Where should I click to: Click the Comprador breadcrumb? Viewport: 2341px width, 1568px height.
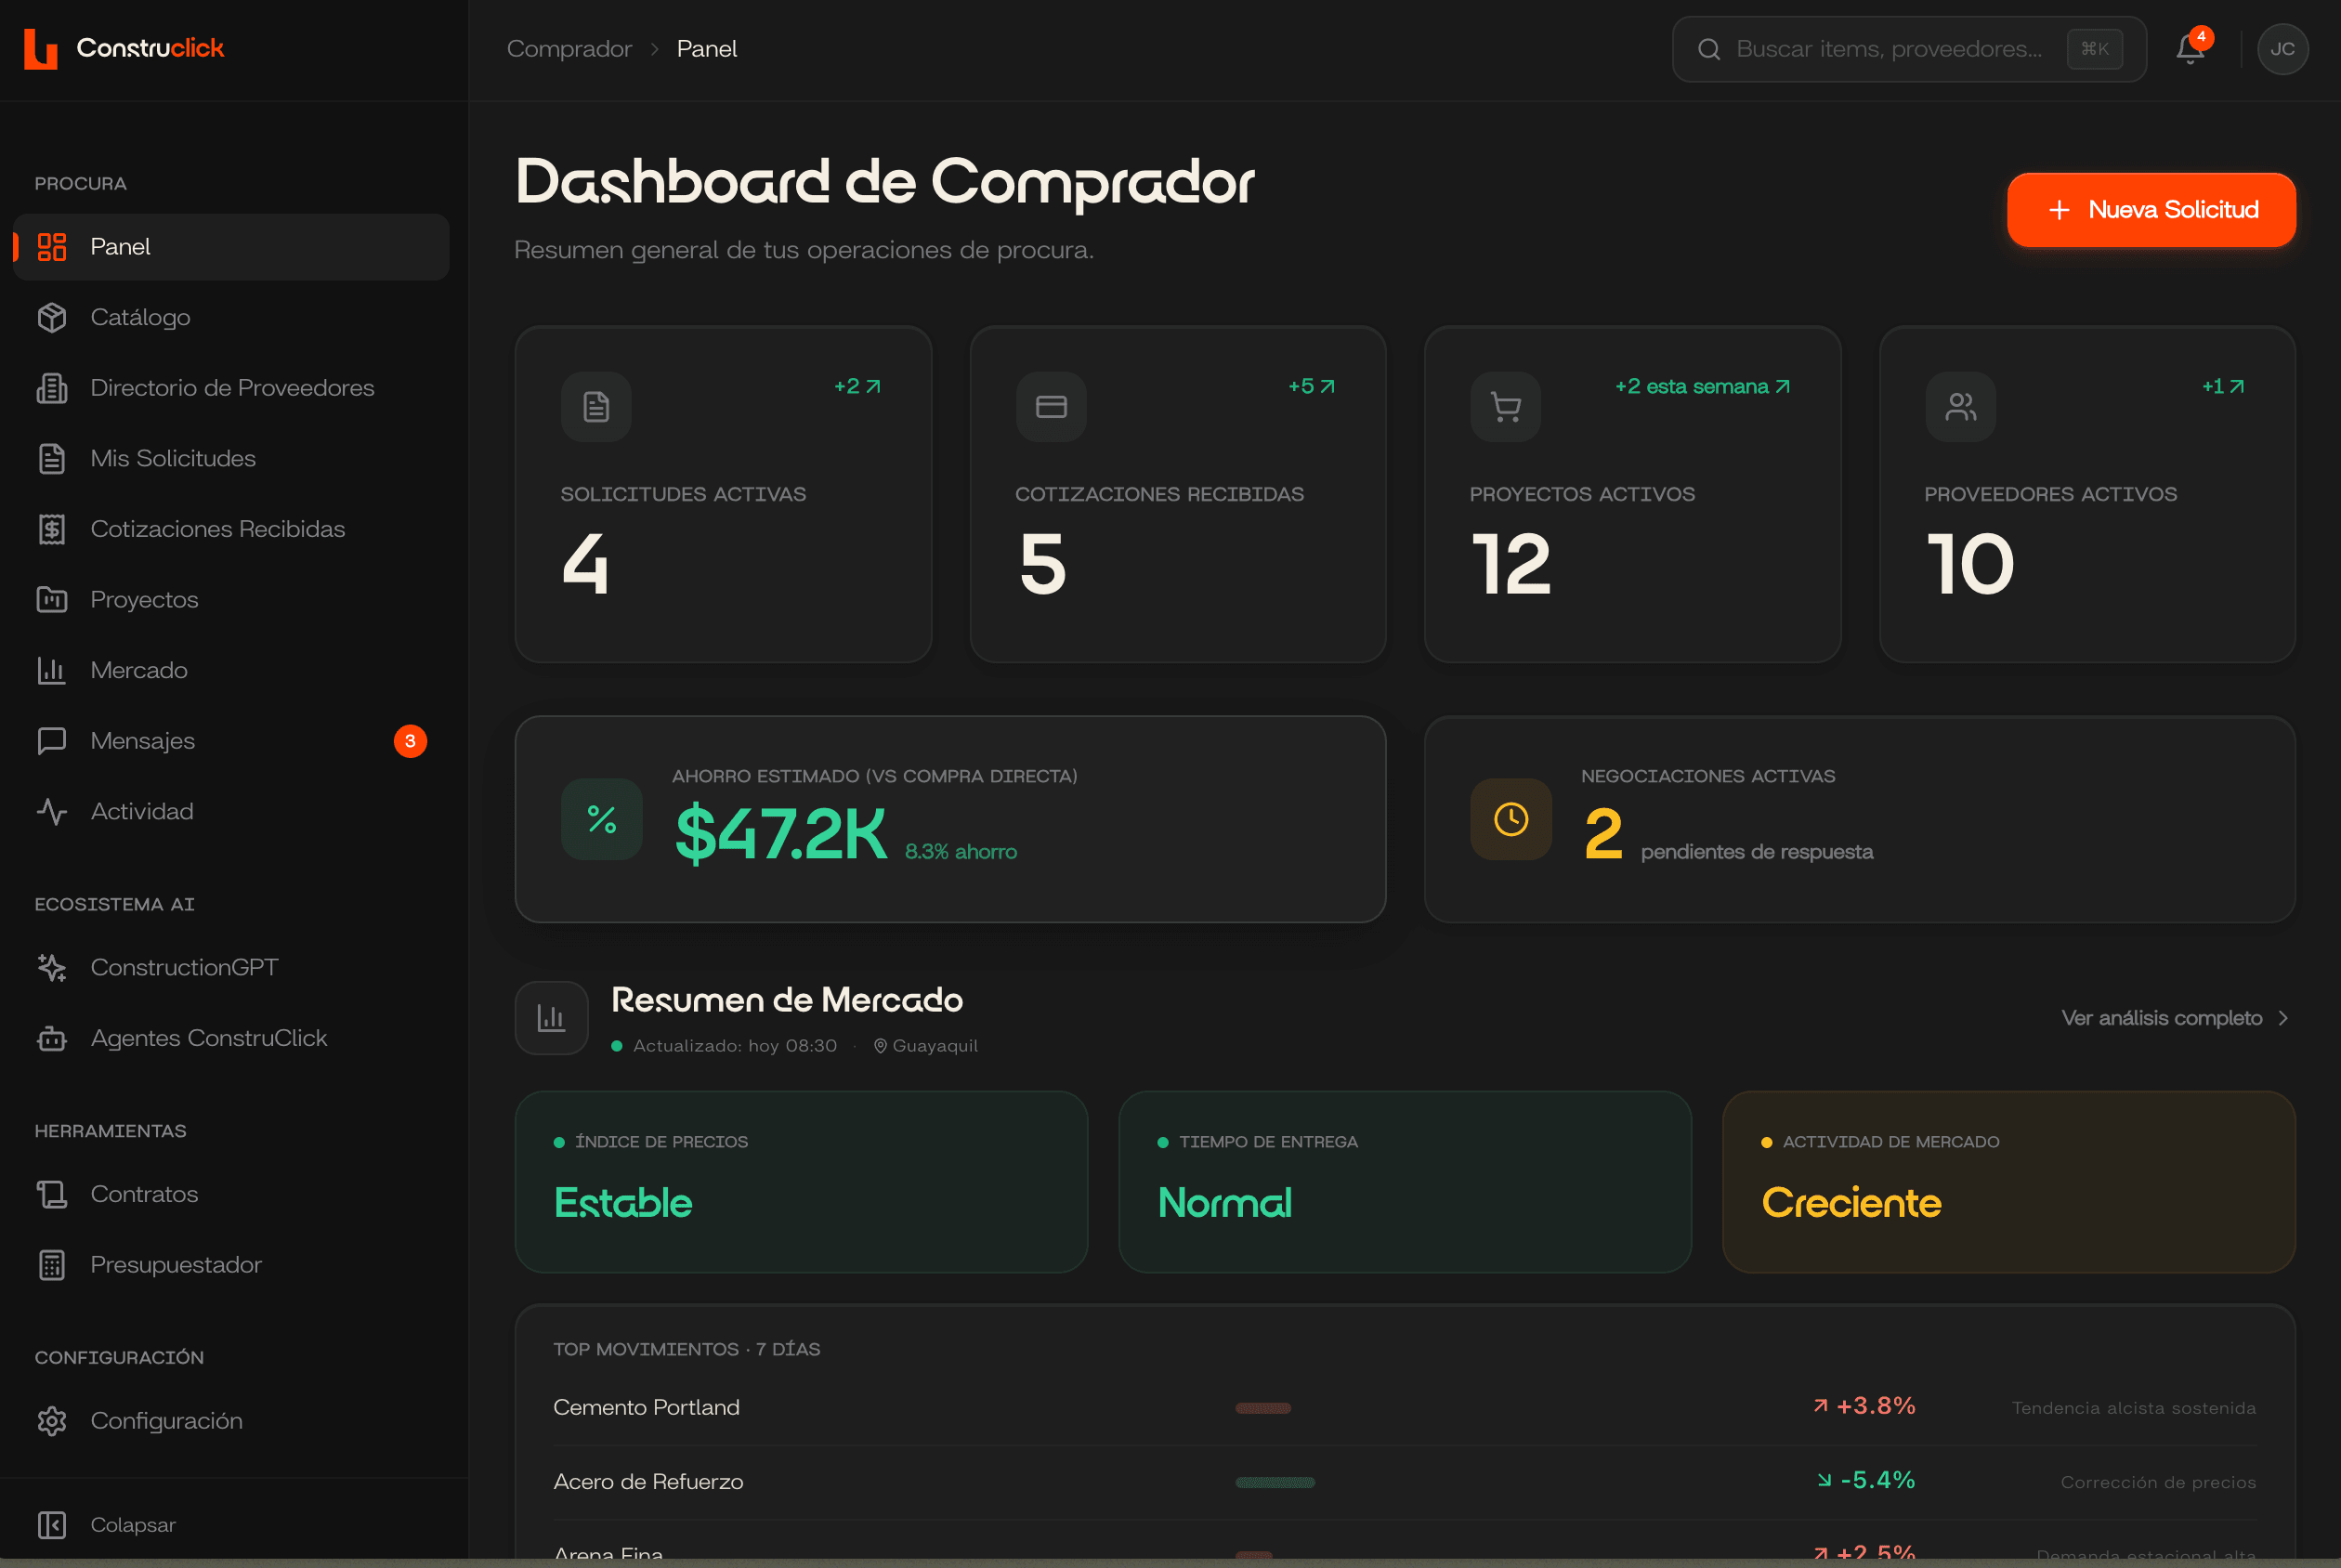point(569,49)
